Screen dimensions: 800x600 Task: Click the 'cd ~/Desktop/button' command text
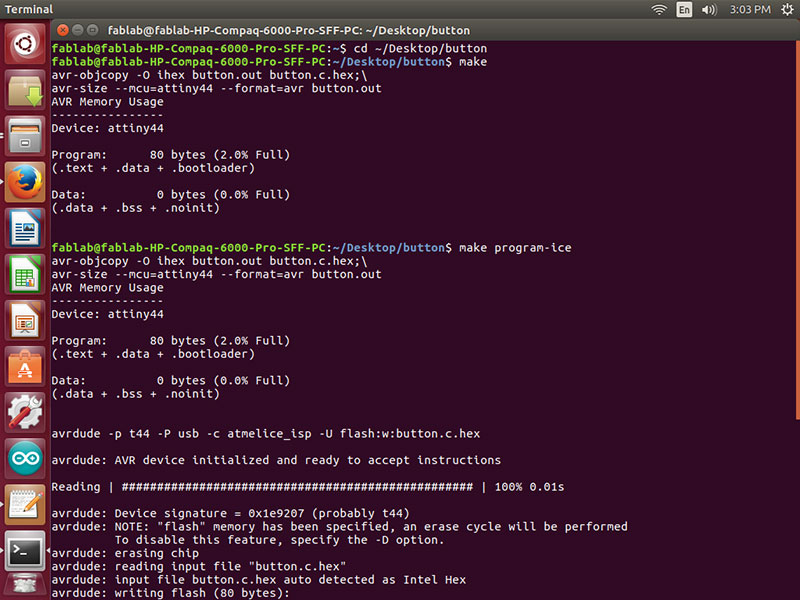[420, 48]
